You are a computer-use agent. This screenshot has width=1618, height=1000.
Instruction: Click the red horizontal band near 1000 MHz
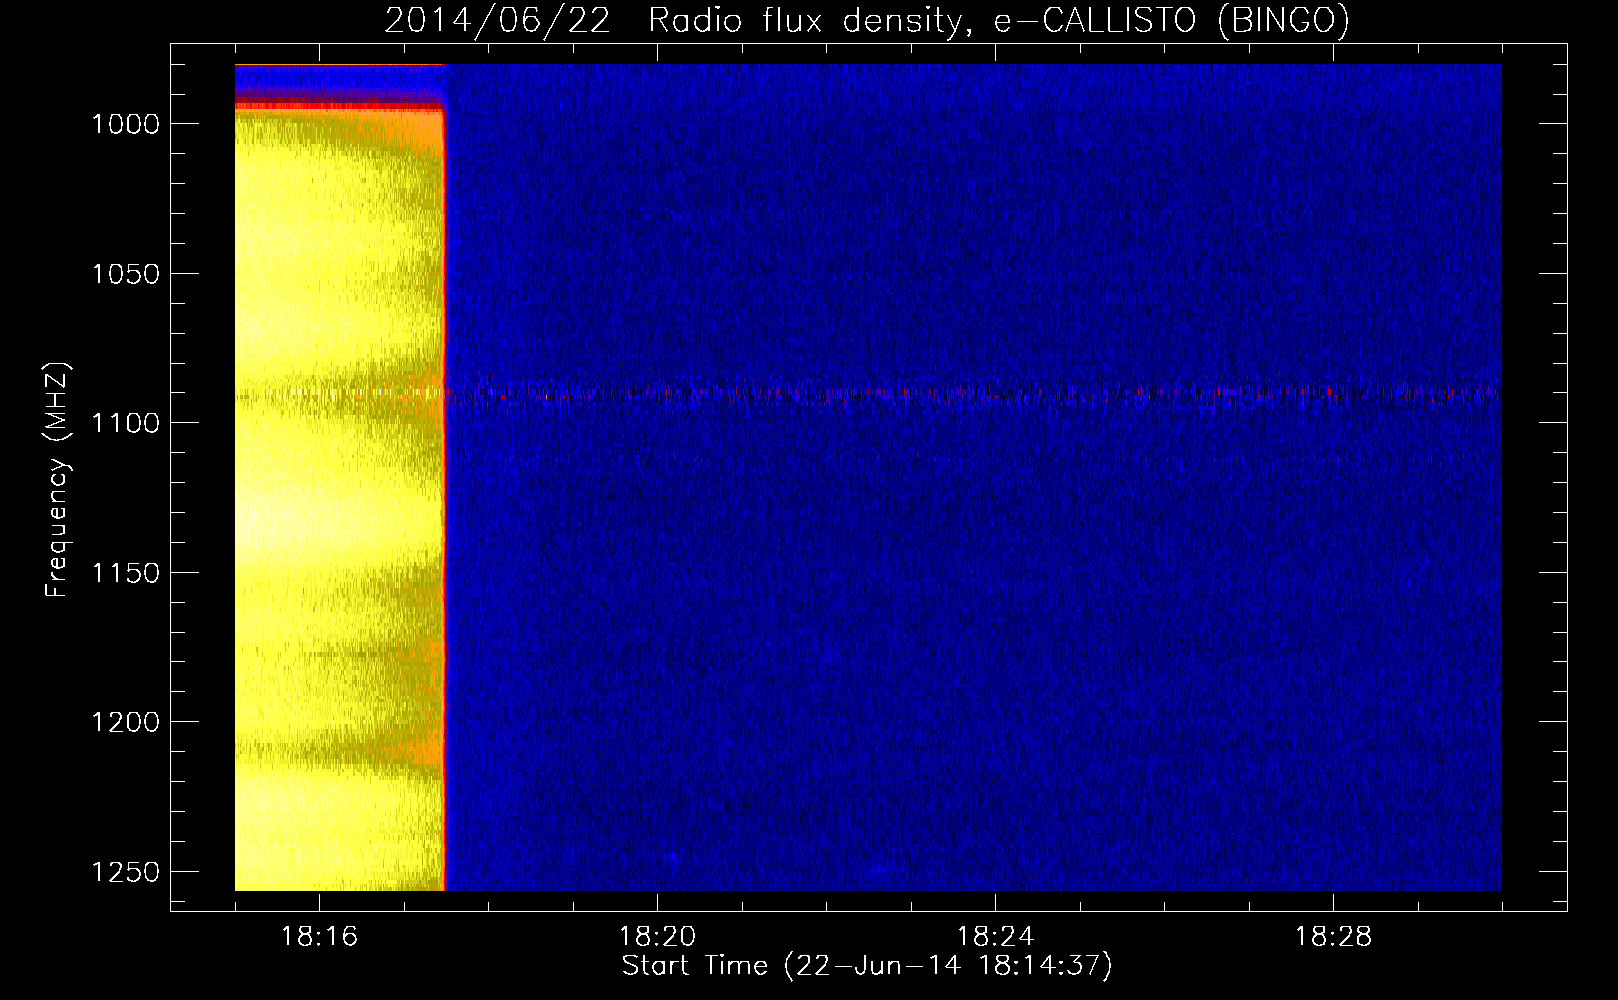pyautogui.click(x=339, y=105)
